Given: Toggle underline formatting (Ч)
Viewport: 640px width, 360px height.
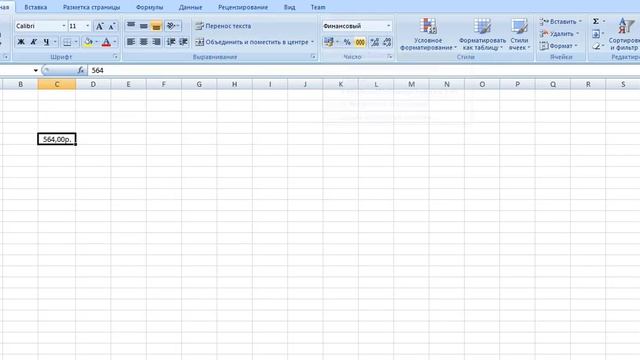Looking at the screenshot, I should click(46, 42).
